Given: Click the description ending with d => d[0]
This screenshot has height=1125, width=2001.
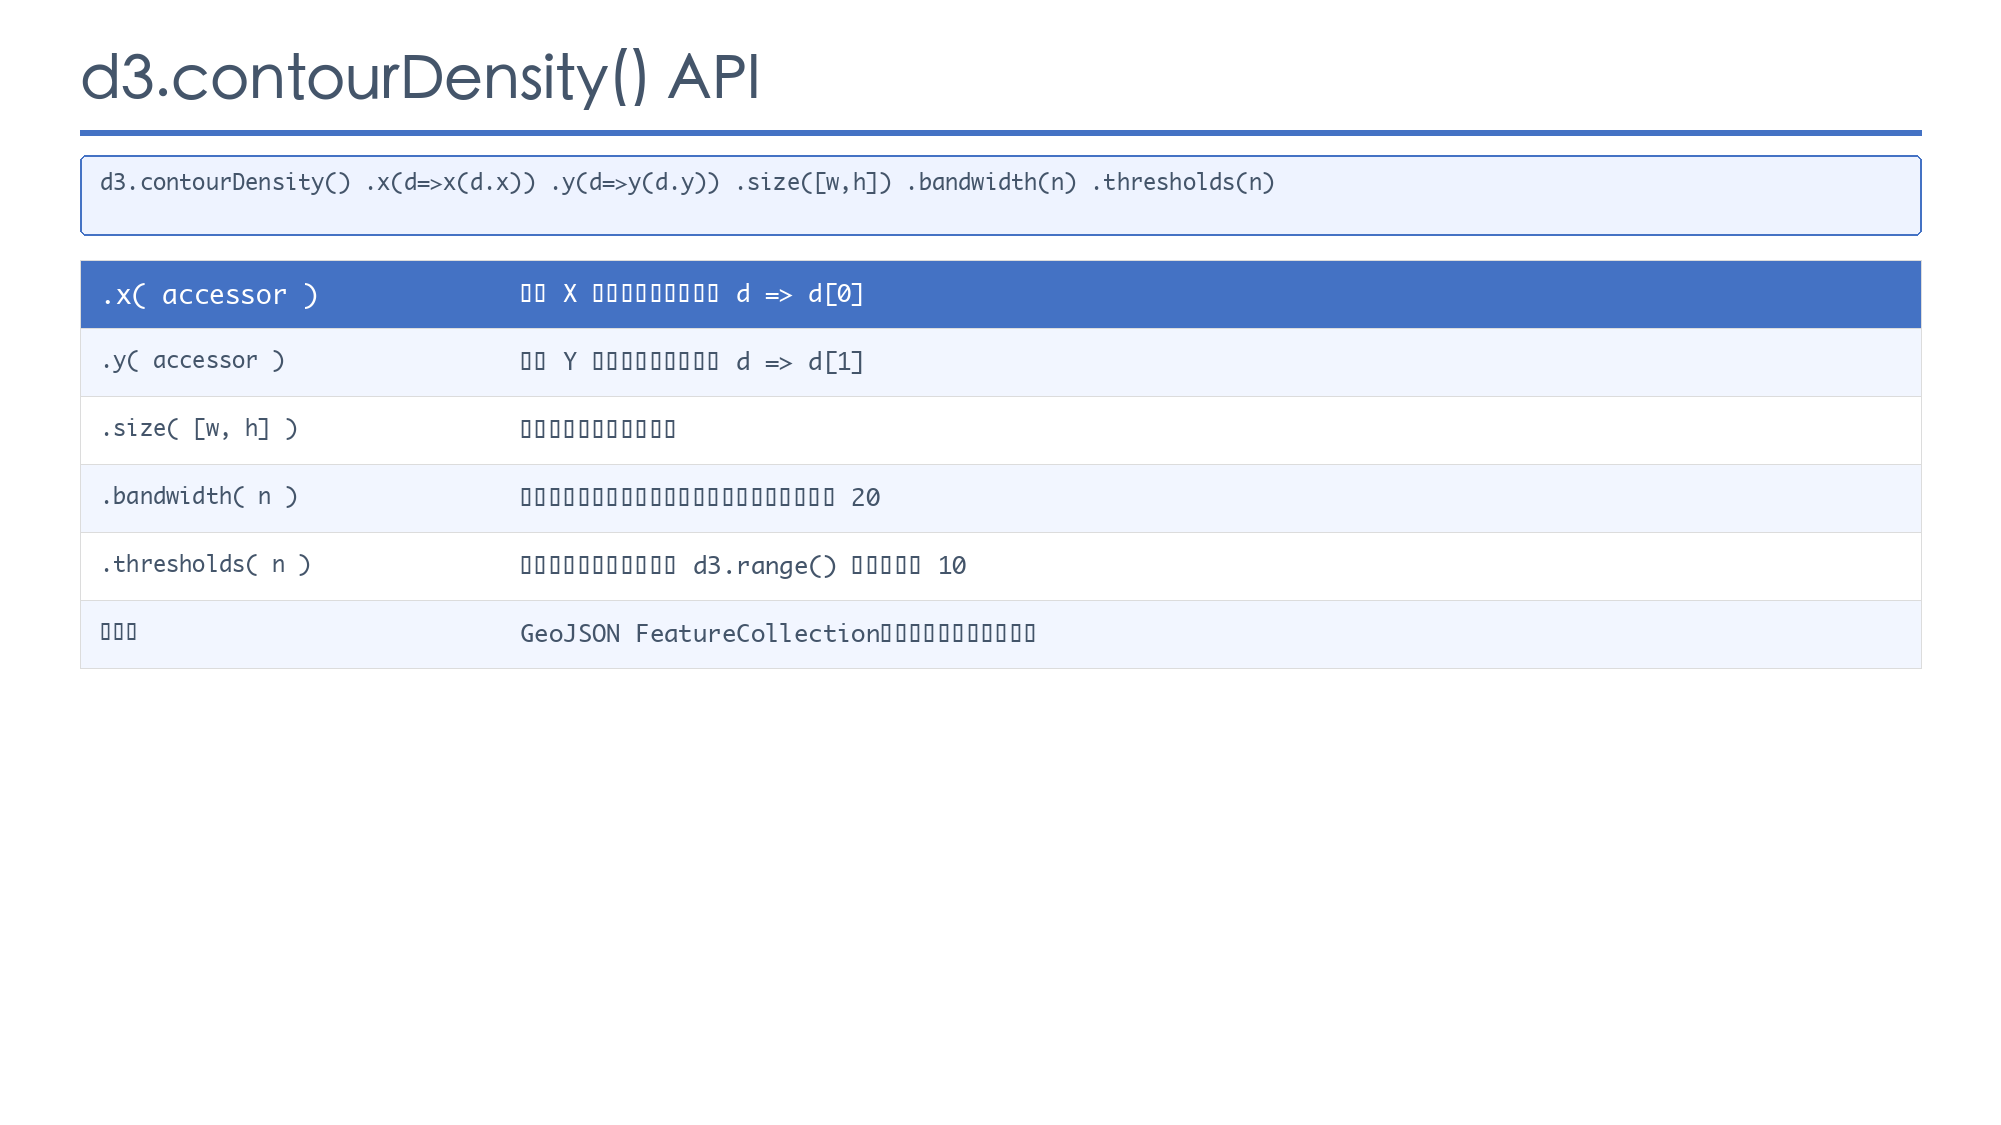Looking at the screenshot, I should click(x=692, y=294).
